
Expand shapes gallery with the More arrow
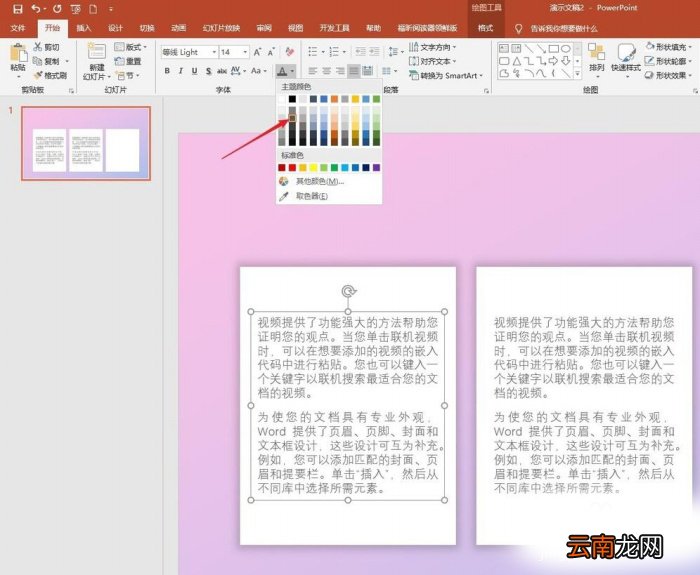coord(578,74)
